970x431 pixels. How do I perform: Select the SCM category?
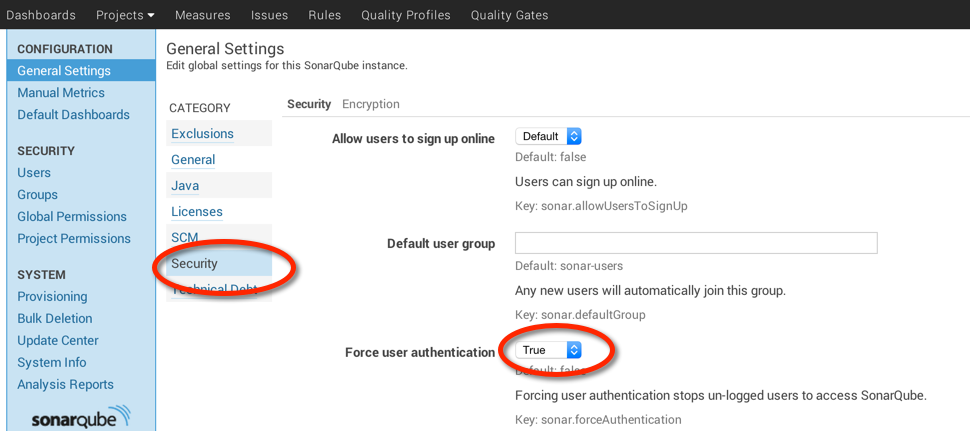tap(184, 237)
